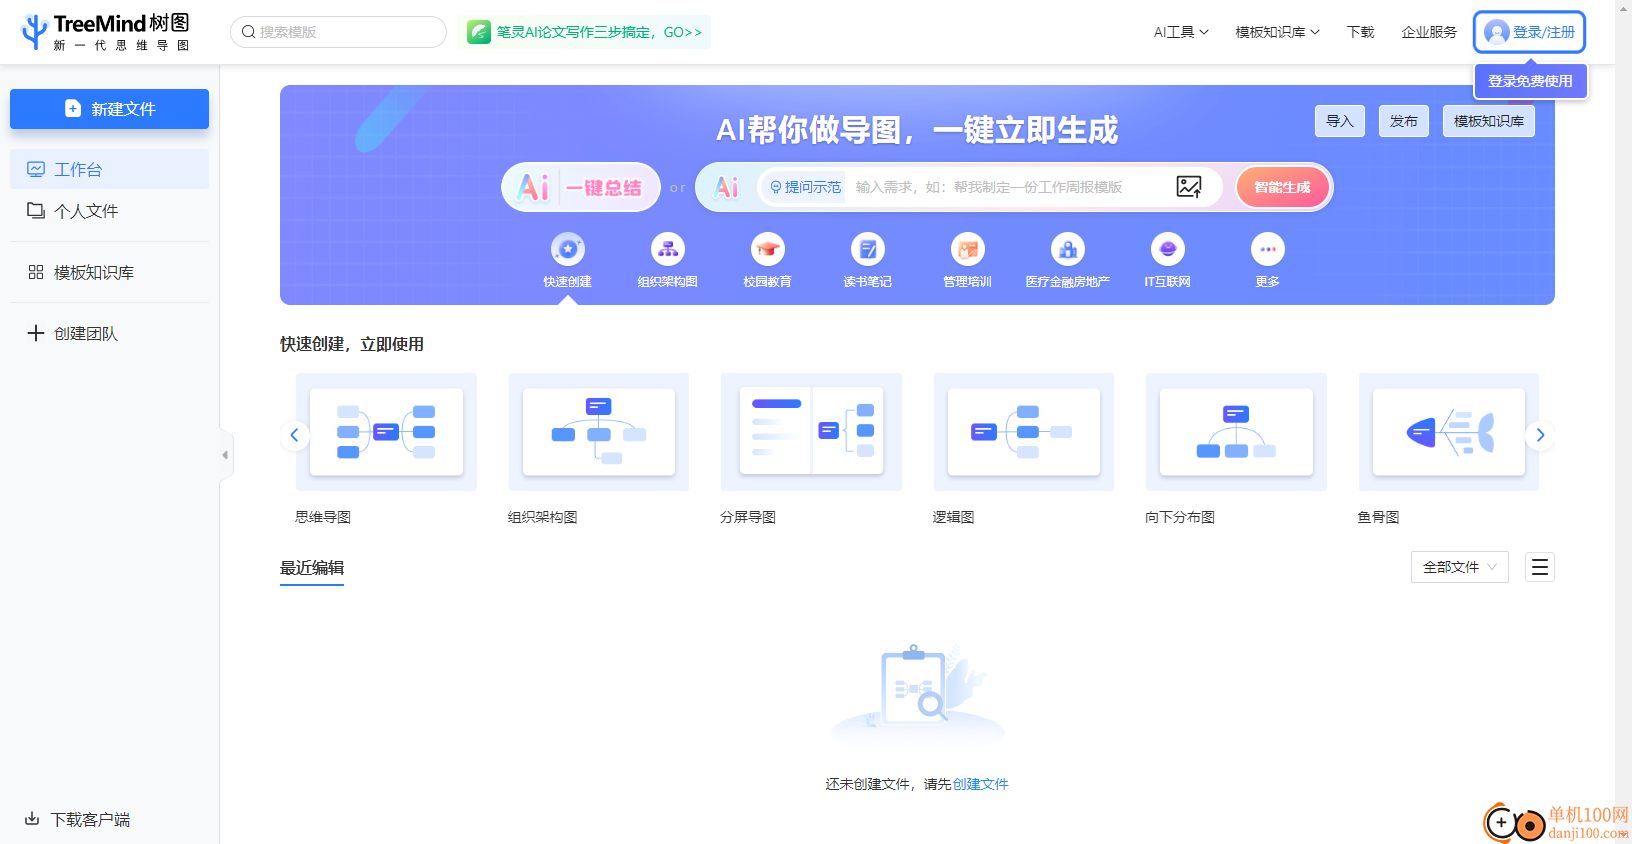Open the 下载 menu item
Image resolution: width=1632 pixels, height=844 pixels.
point(1360,32)
